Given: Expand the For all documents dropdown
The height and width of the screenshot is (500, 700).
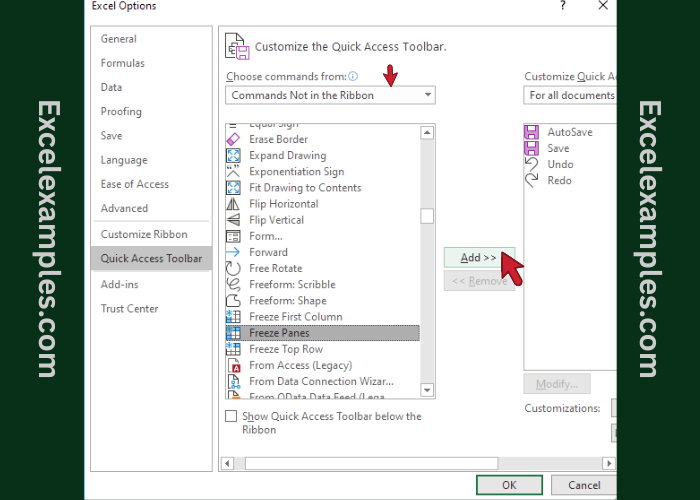Looking at the screenshot, I should pyautogui.click(x=570, y=95).
